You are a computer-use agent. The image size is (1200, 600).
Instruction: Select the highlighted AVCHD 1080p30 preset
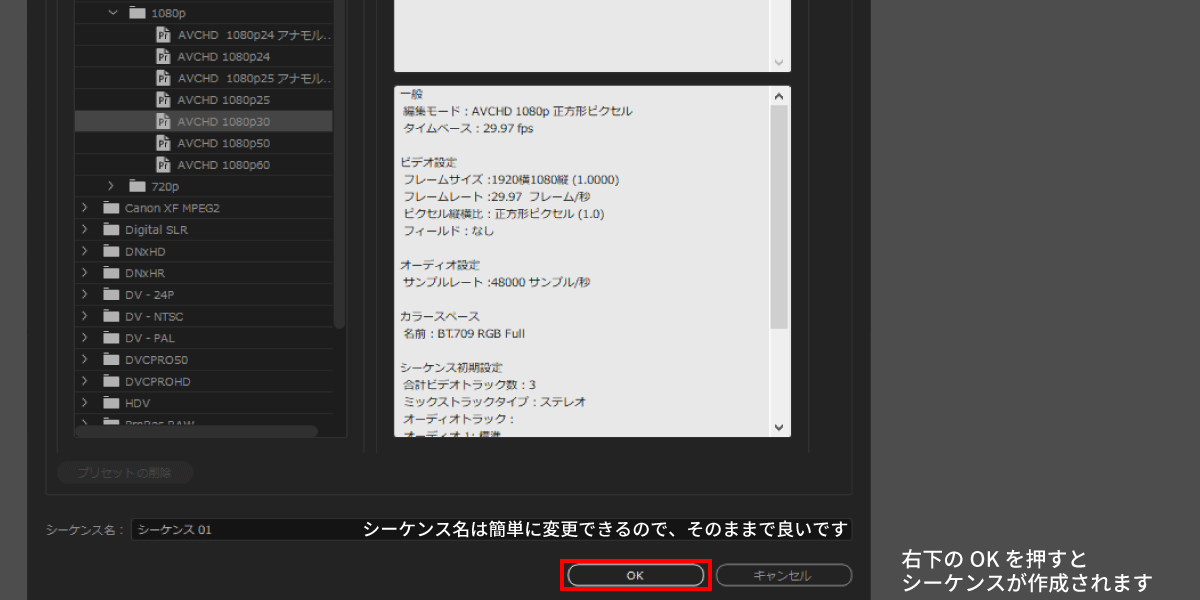[x=223, y=122]
